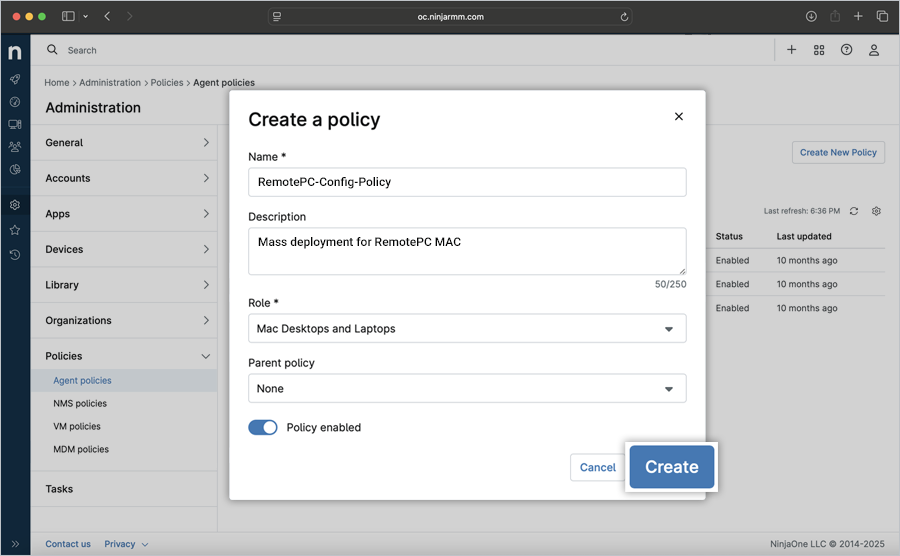Click the refresh icon beside Last refresh
Viewport: 900px width, 556px height.
854,211
